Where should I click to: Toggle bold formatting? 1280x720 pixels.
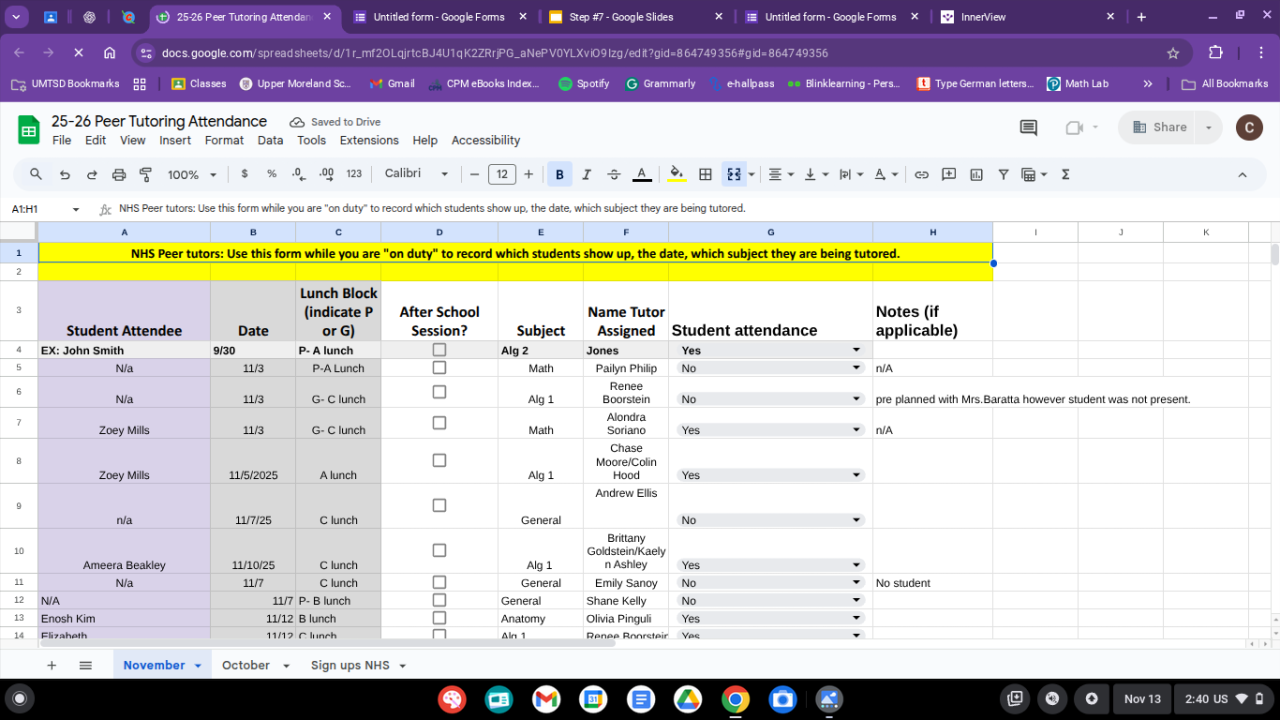[x=559, y=174]
